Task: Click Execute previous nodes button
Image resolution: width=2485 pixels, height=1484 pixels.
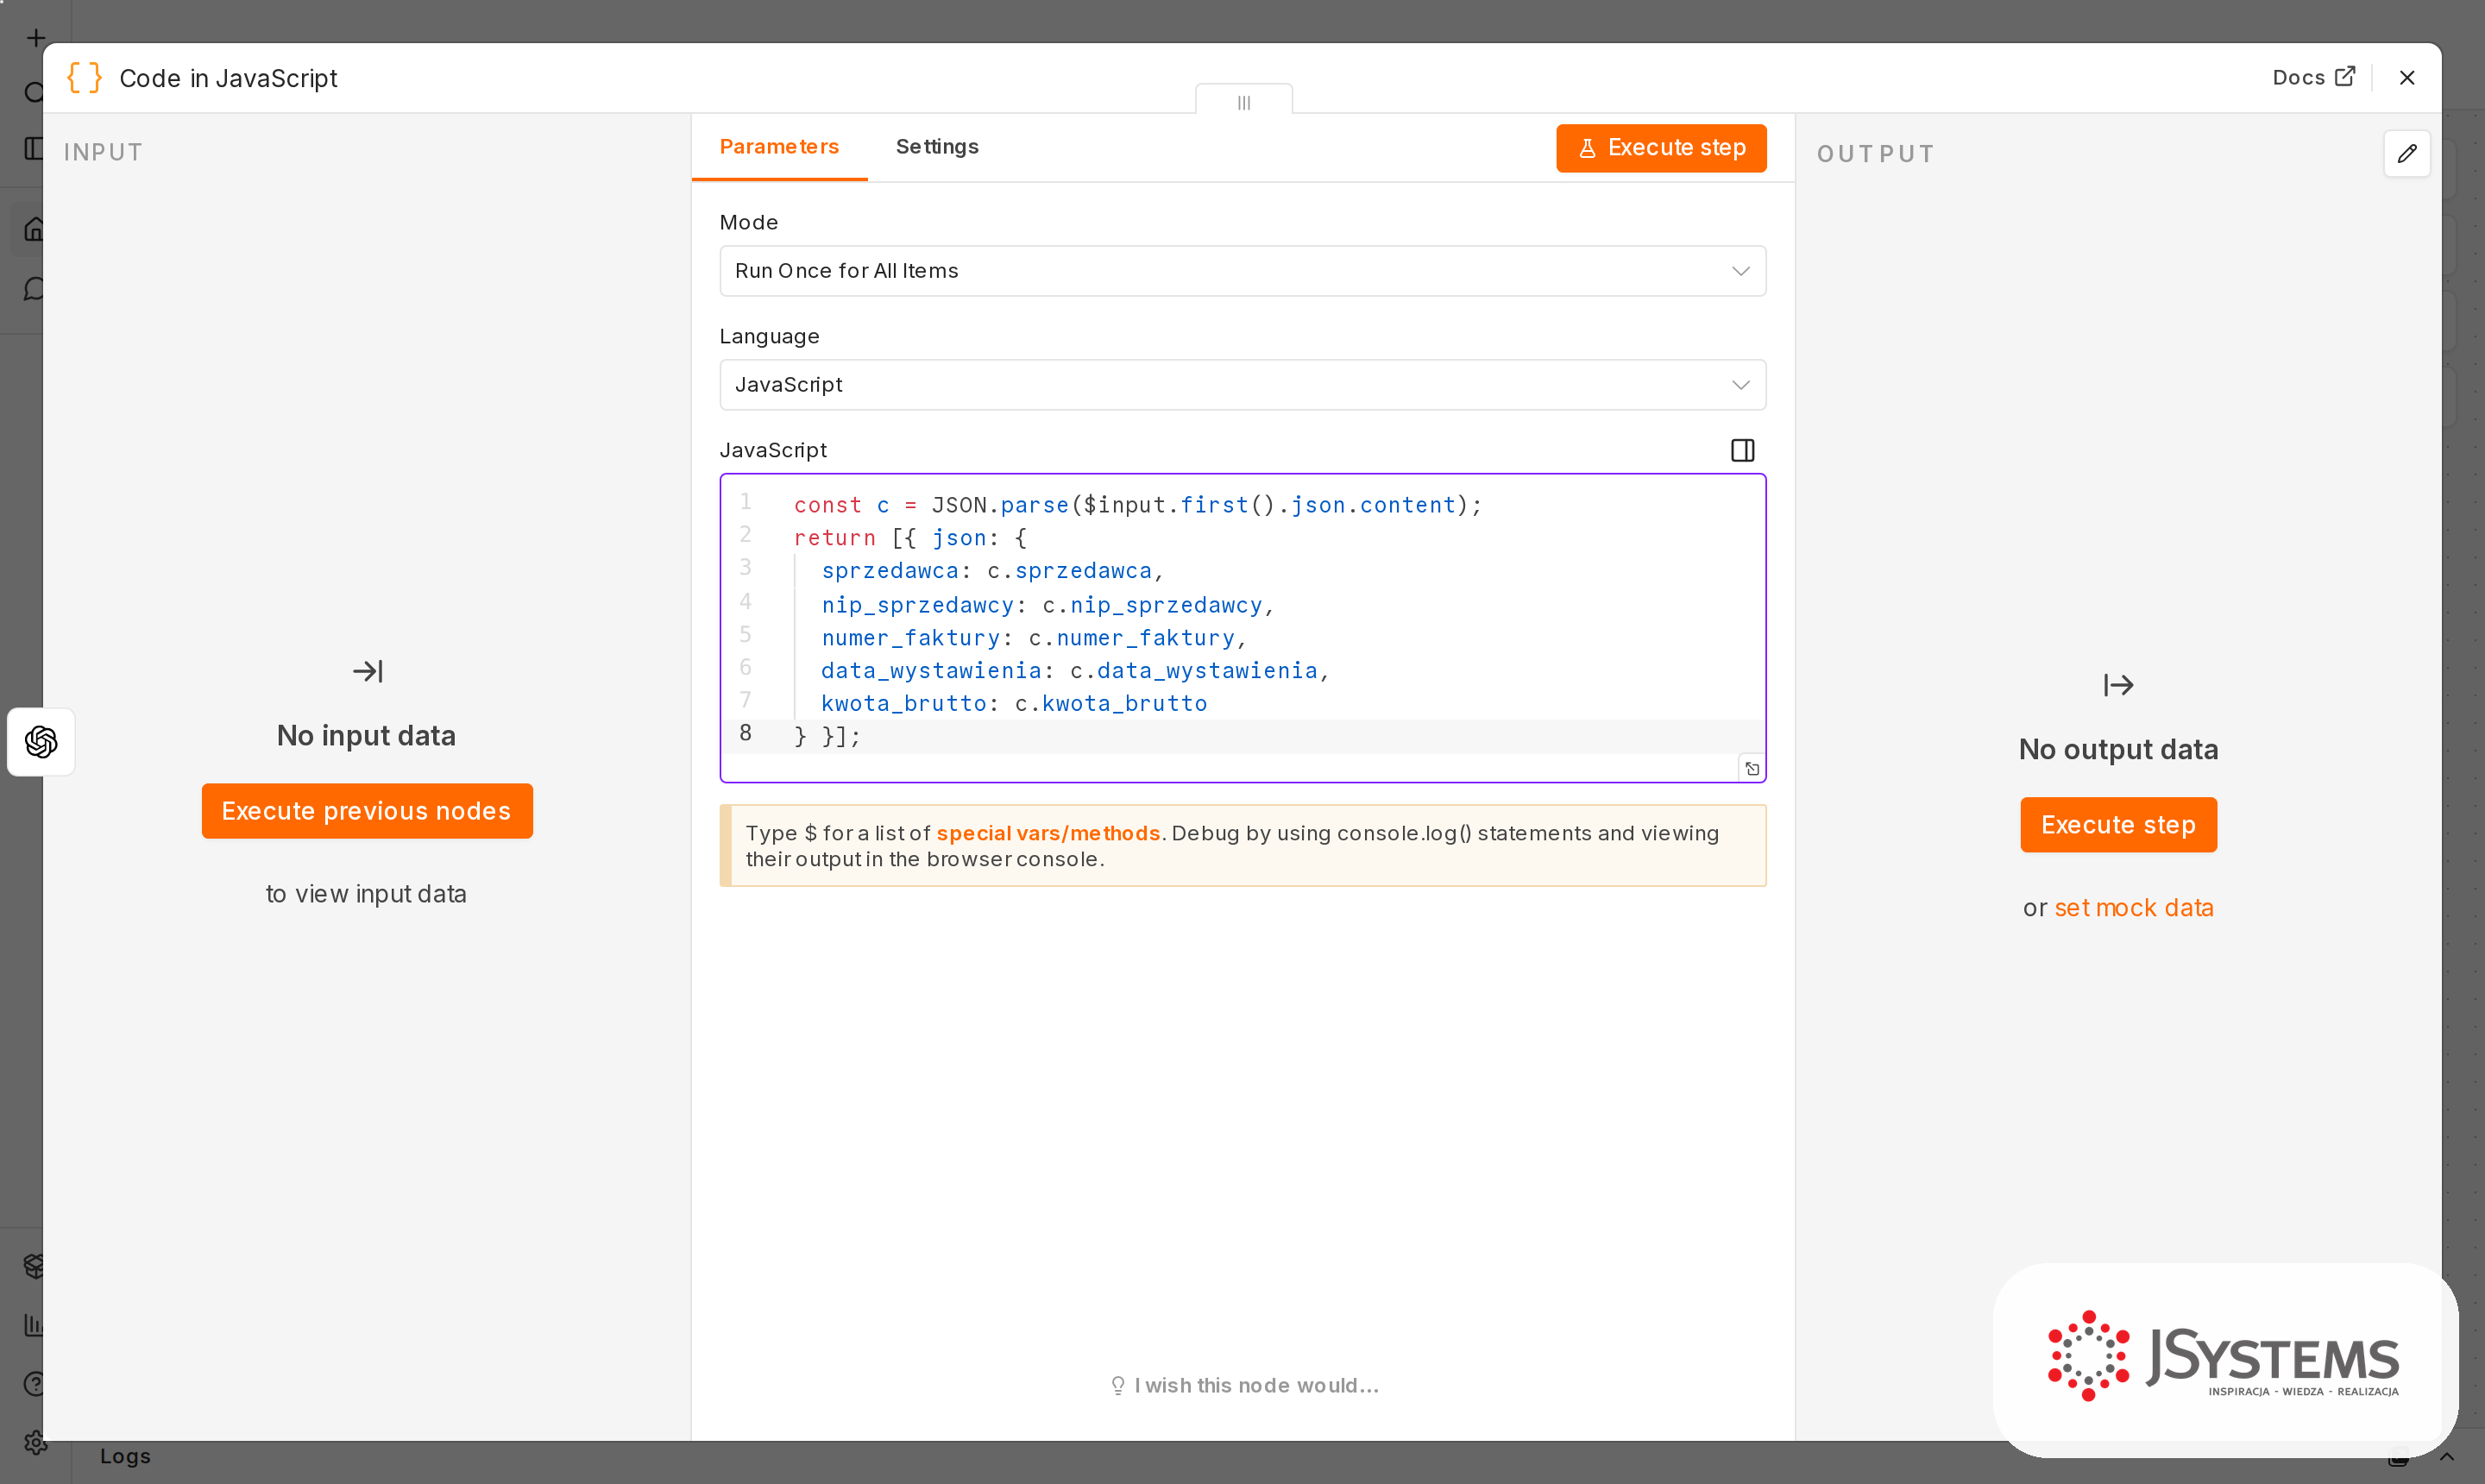Action: 367,811
